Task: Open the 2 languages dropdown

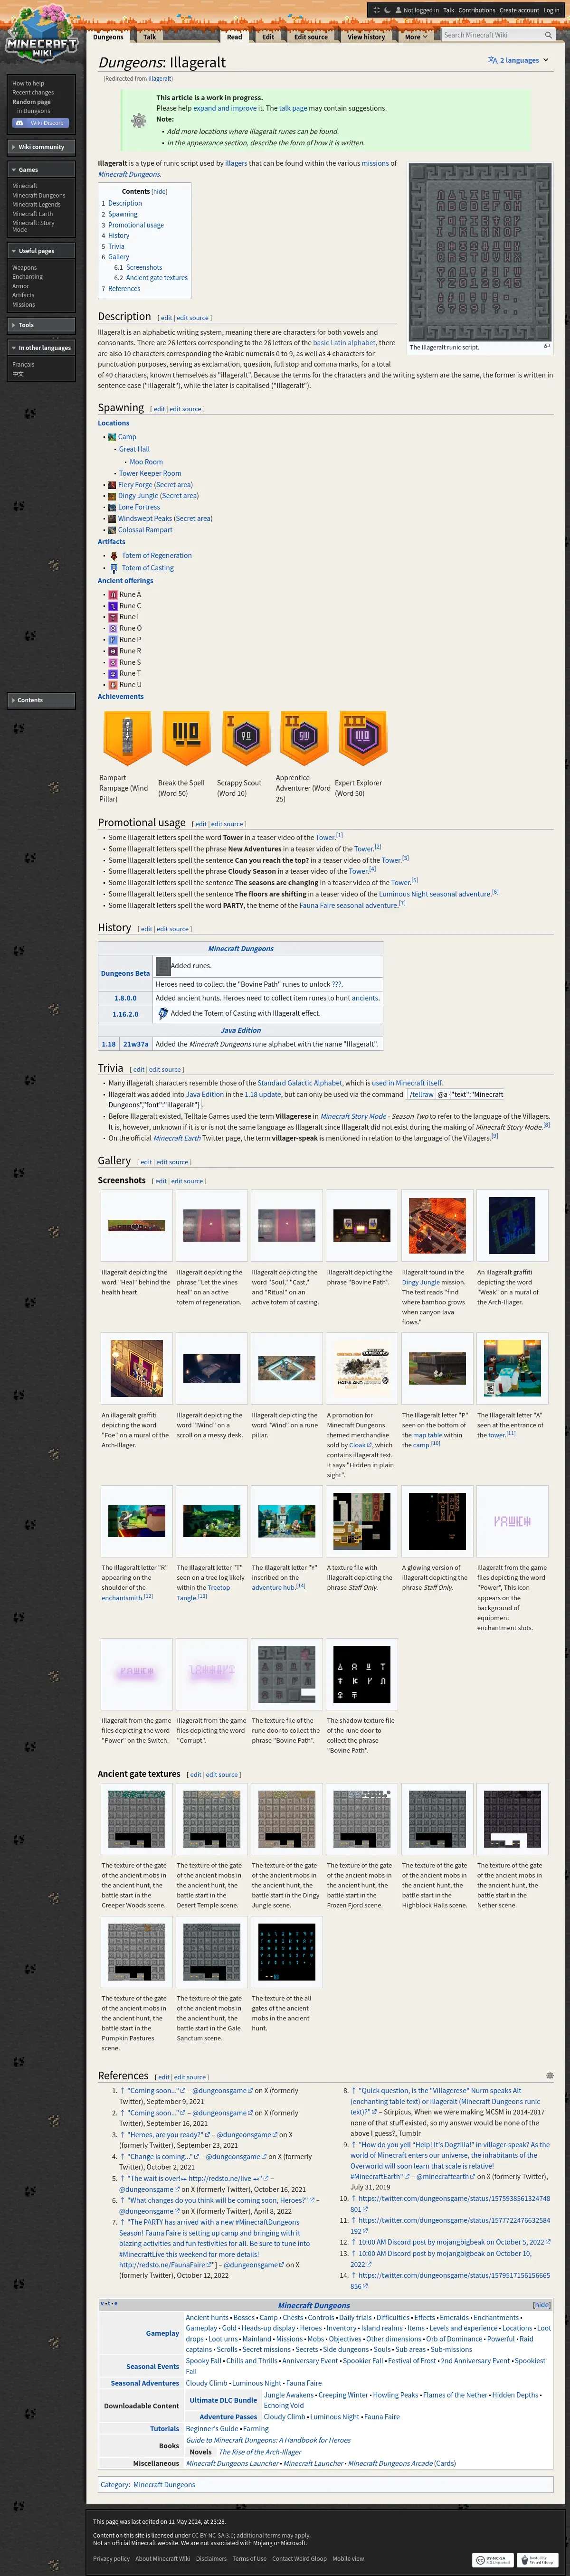Action: (519, 60)
